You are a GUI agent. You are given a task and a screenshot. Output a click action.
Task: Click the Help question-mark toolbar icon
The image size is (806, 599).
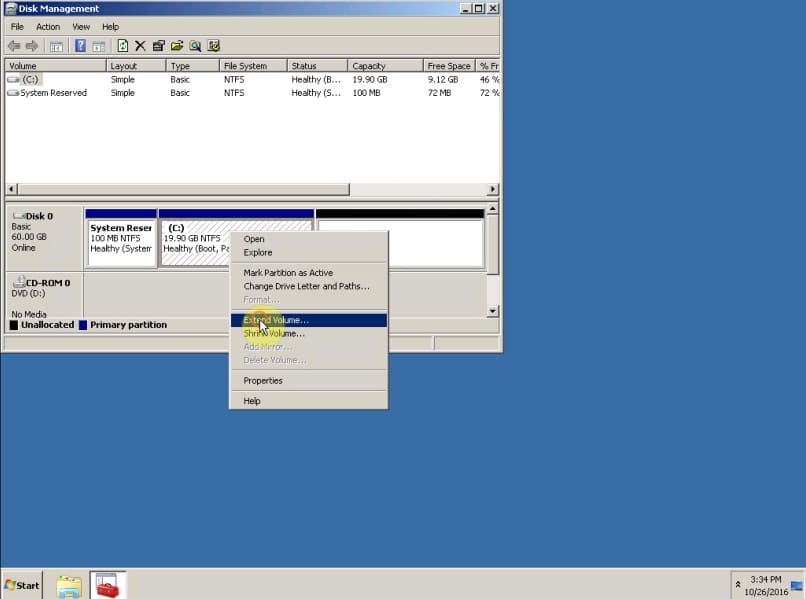pyautogui.click(x=80, y=45)
